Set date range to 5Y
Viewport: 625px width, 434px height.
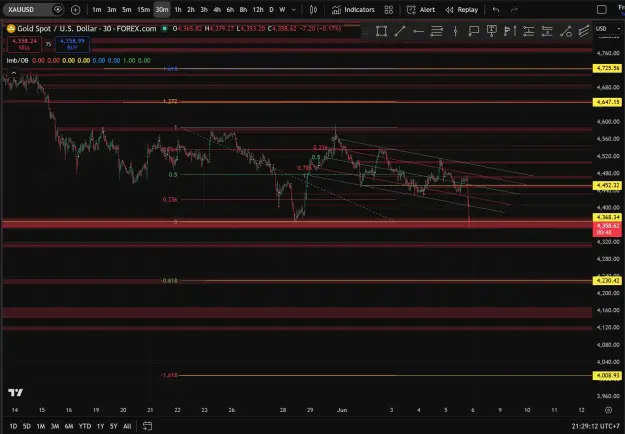[114, 426]
